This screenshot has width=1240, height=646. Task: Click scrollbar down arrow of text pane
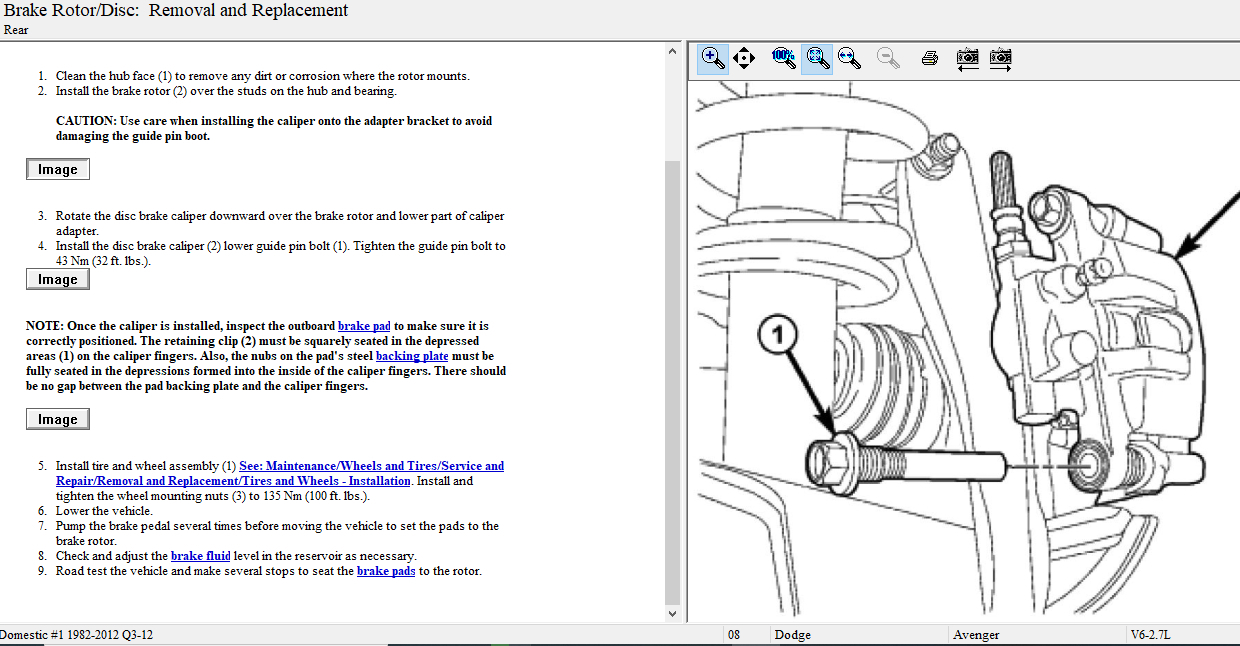672,613
